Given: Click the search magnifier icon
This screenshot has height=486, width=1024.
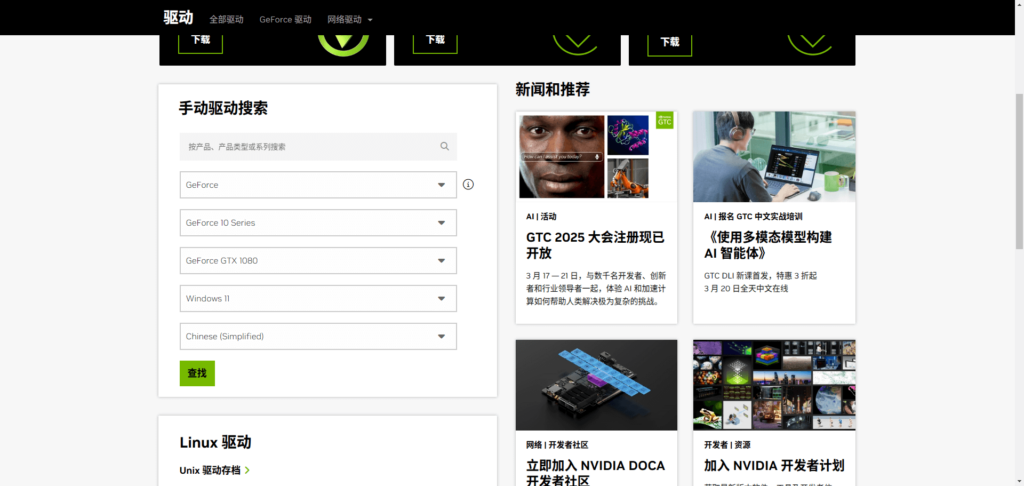Looking at the screenshot, I should [x=445, y=146].
